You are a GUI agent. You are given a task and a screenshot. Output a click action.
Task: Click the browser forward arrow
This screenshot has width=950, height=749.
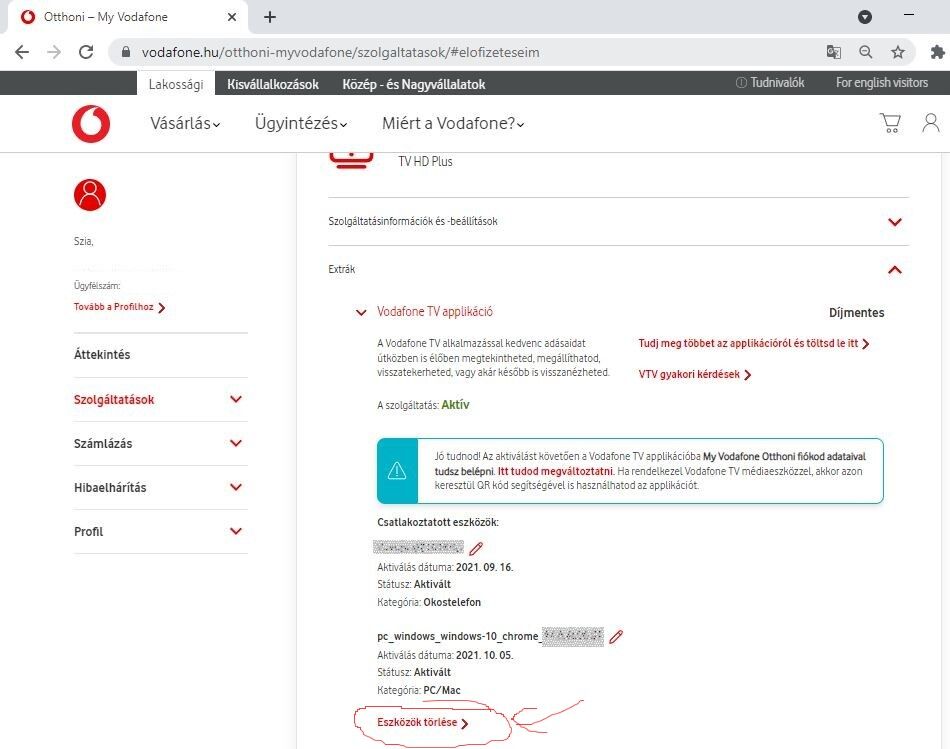54,52
